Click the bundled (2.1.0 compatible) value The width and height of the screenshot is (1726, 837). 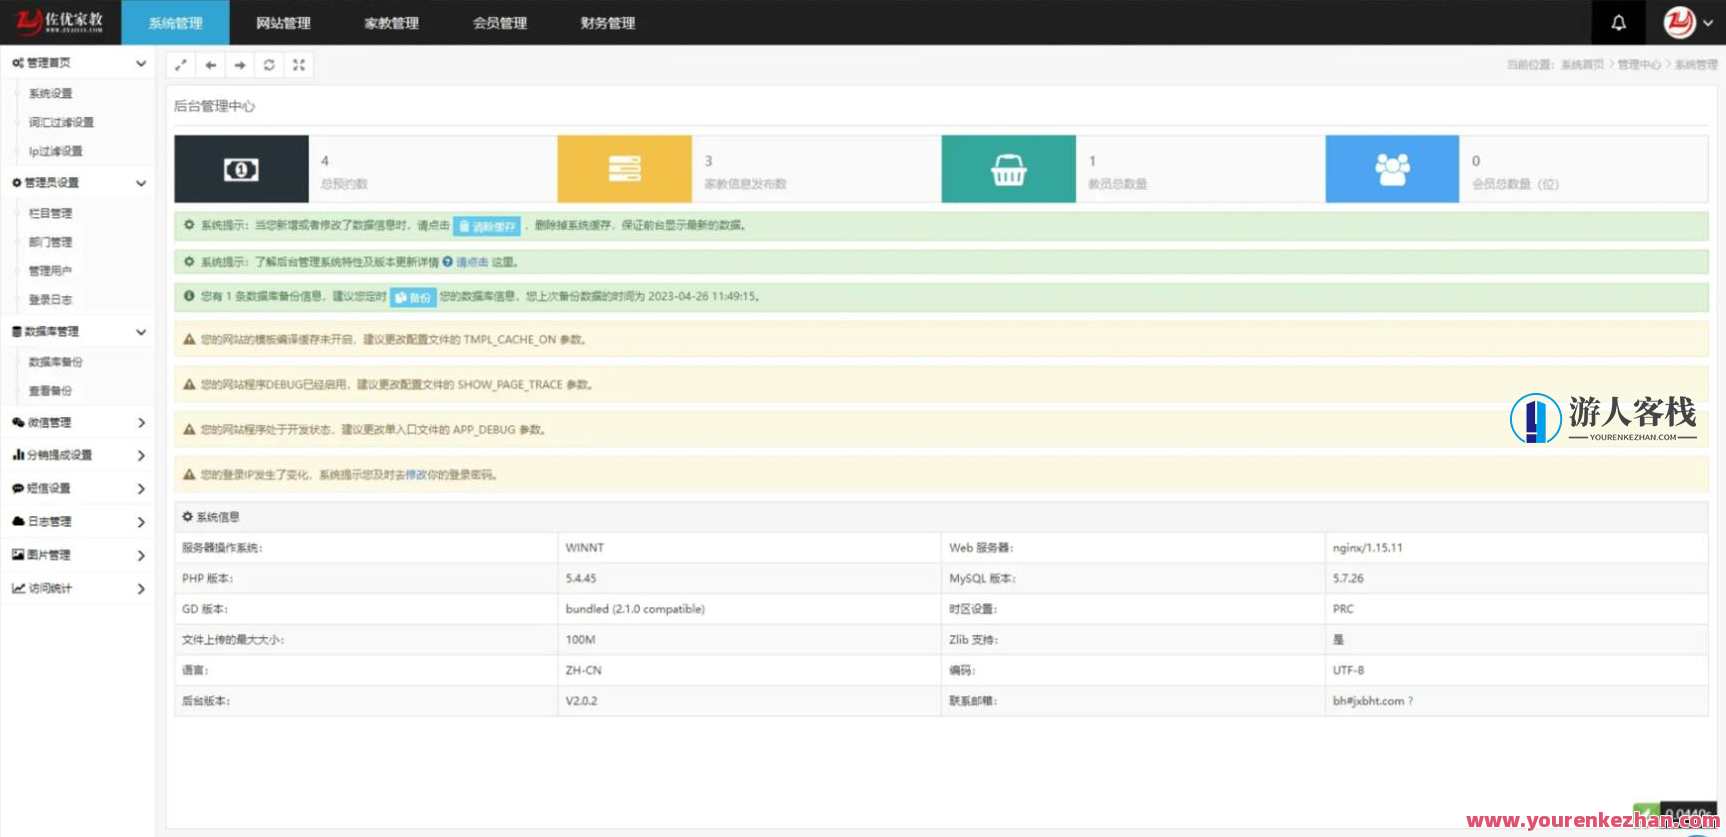click(x=635, y=609)
